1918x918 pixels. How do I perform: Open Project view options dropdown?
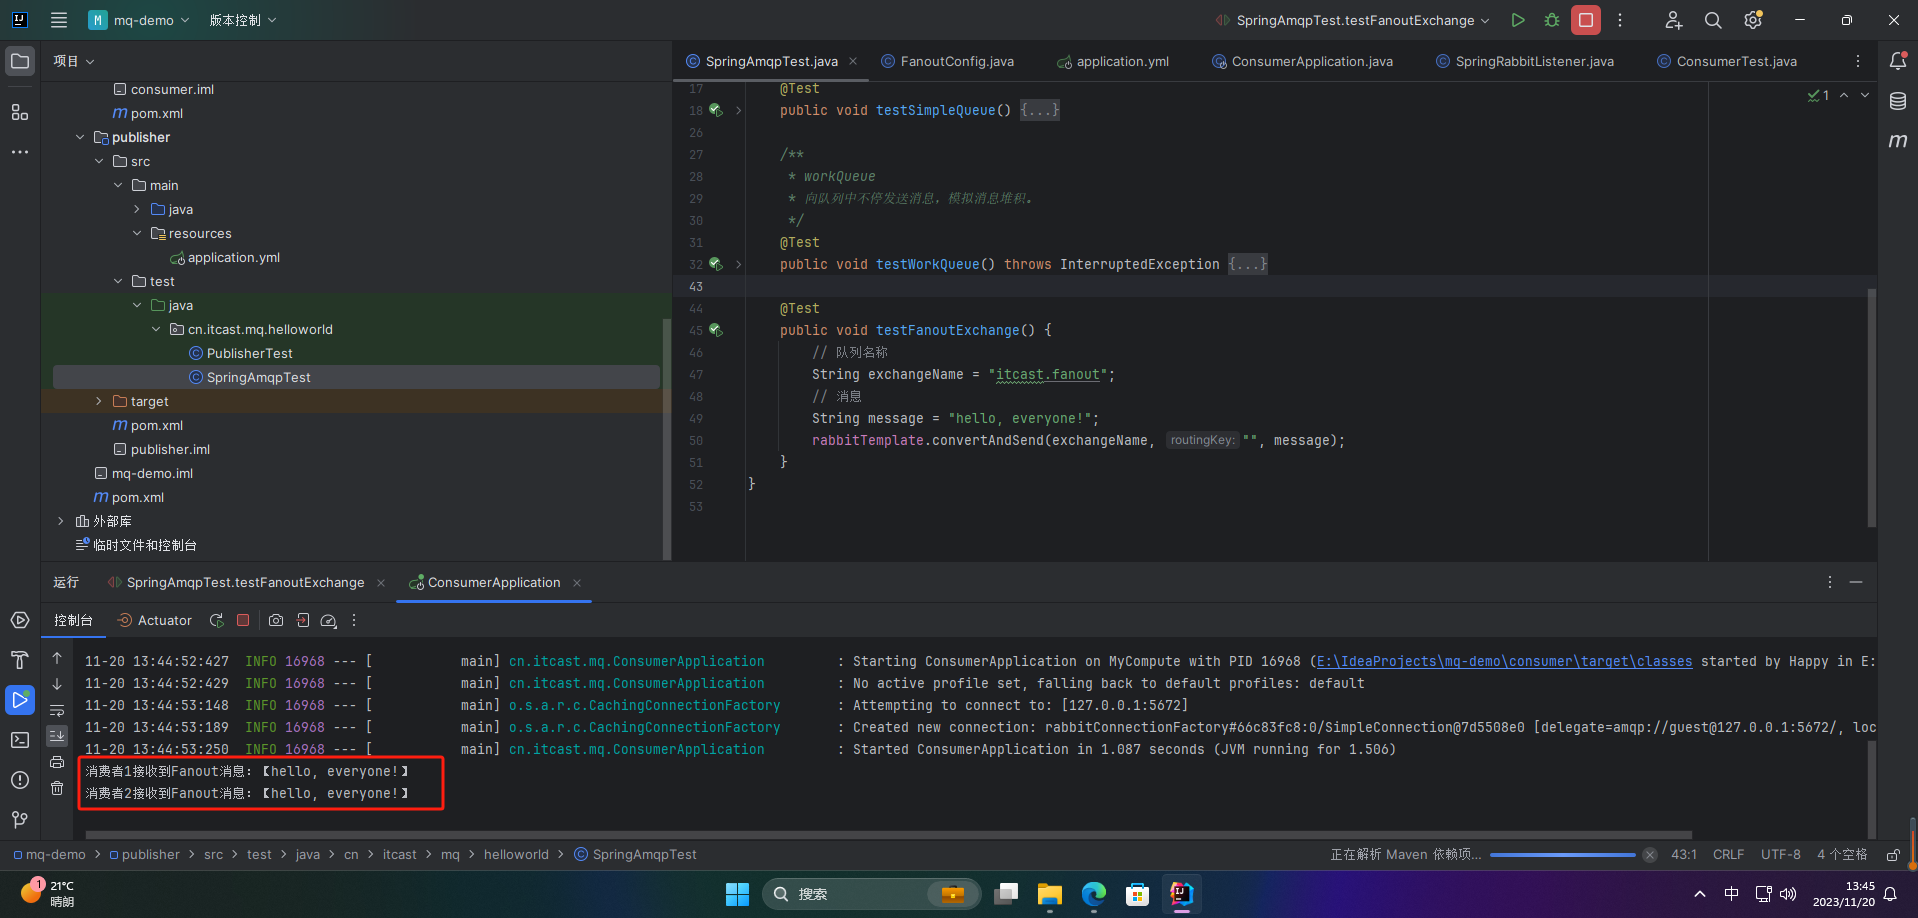point(74,61)
